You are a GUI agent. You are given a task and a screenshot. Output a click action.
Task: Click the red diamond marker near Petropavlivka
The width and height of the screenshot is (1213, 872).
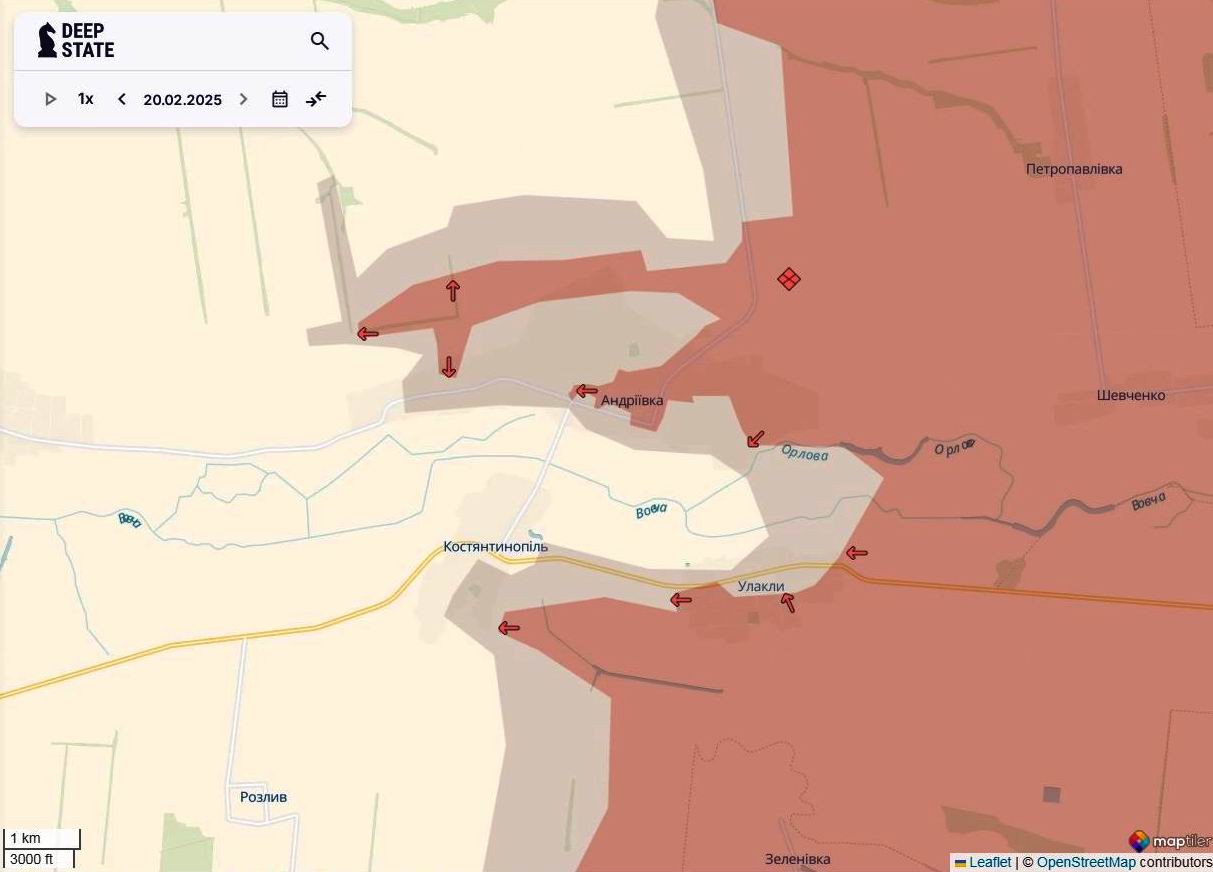(x=788, y=280)
